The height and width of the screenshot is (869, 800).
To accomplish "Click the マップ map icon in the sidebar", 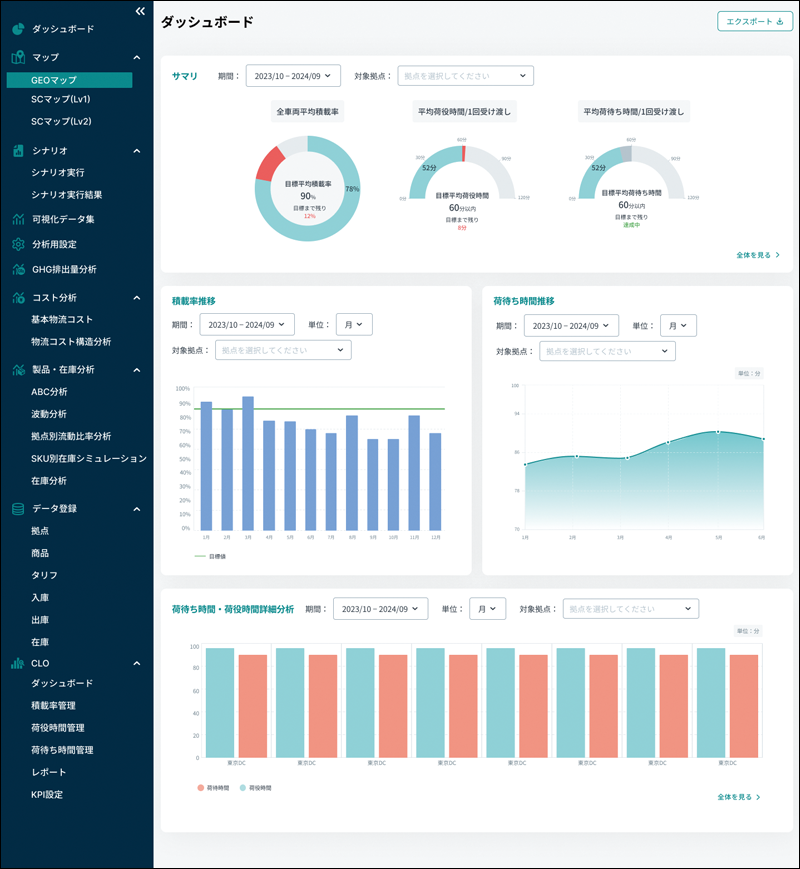I will pyautogui.click(x=18, y=57).
